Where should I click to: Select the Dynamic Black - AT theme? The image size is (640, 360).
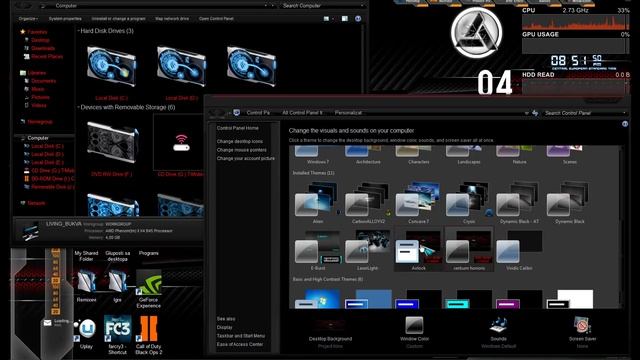tap(519, 202)
